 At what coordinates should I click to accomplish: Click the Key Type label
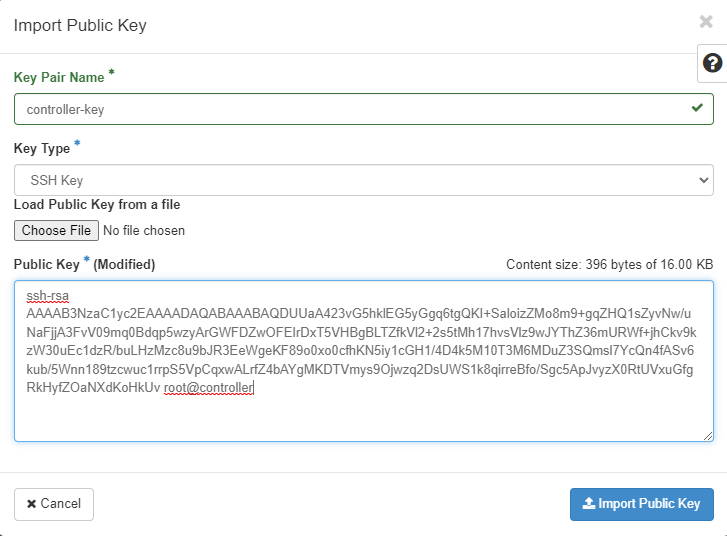click(x=42, y=148)
